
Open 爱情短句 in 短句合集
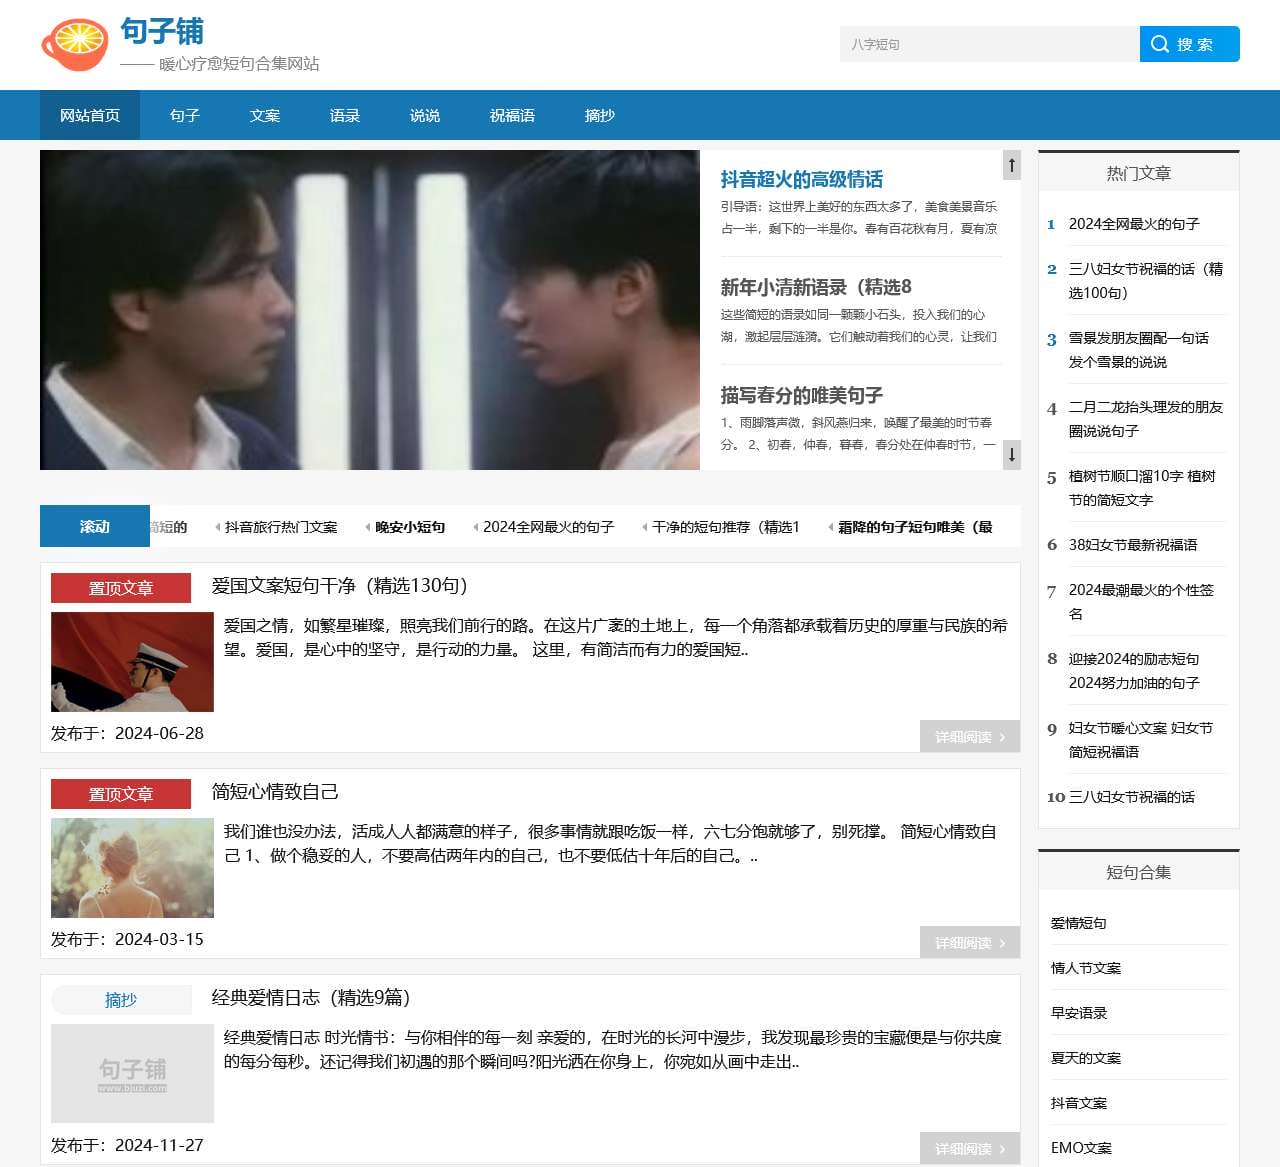(1079, 923)
